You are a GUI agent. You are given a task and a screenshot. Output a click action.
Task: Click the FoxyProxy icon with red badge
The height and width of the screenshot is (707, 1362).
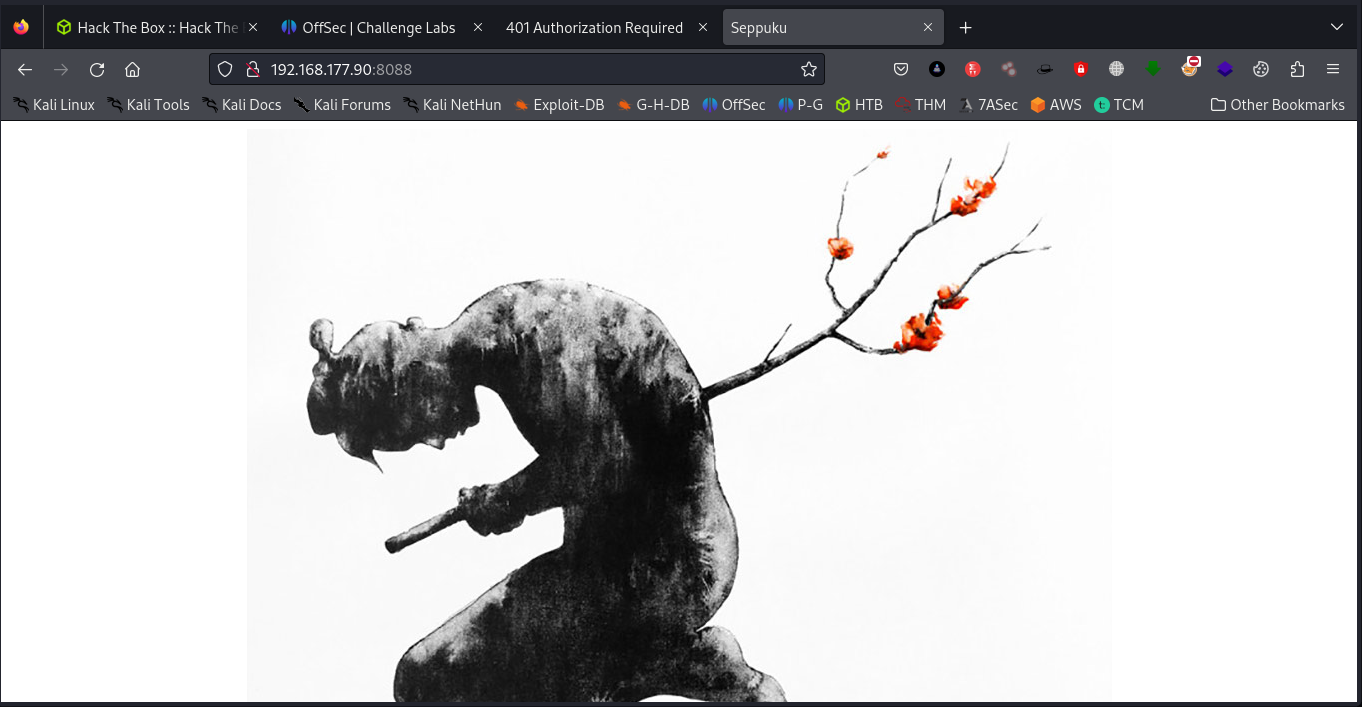[1189, 68]
